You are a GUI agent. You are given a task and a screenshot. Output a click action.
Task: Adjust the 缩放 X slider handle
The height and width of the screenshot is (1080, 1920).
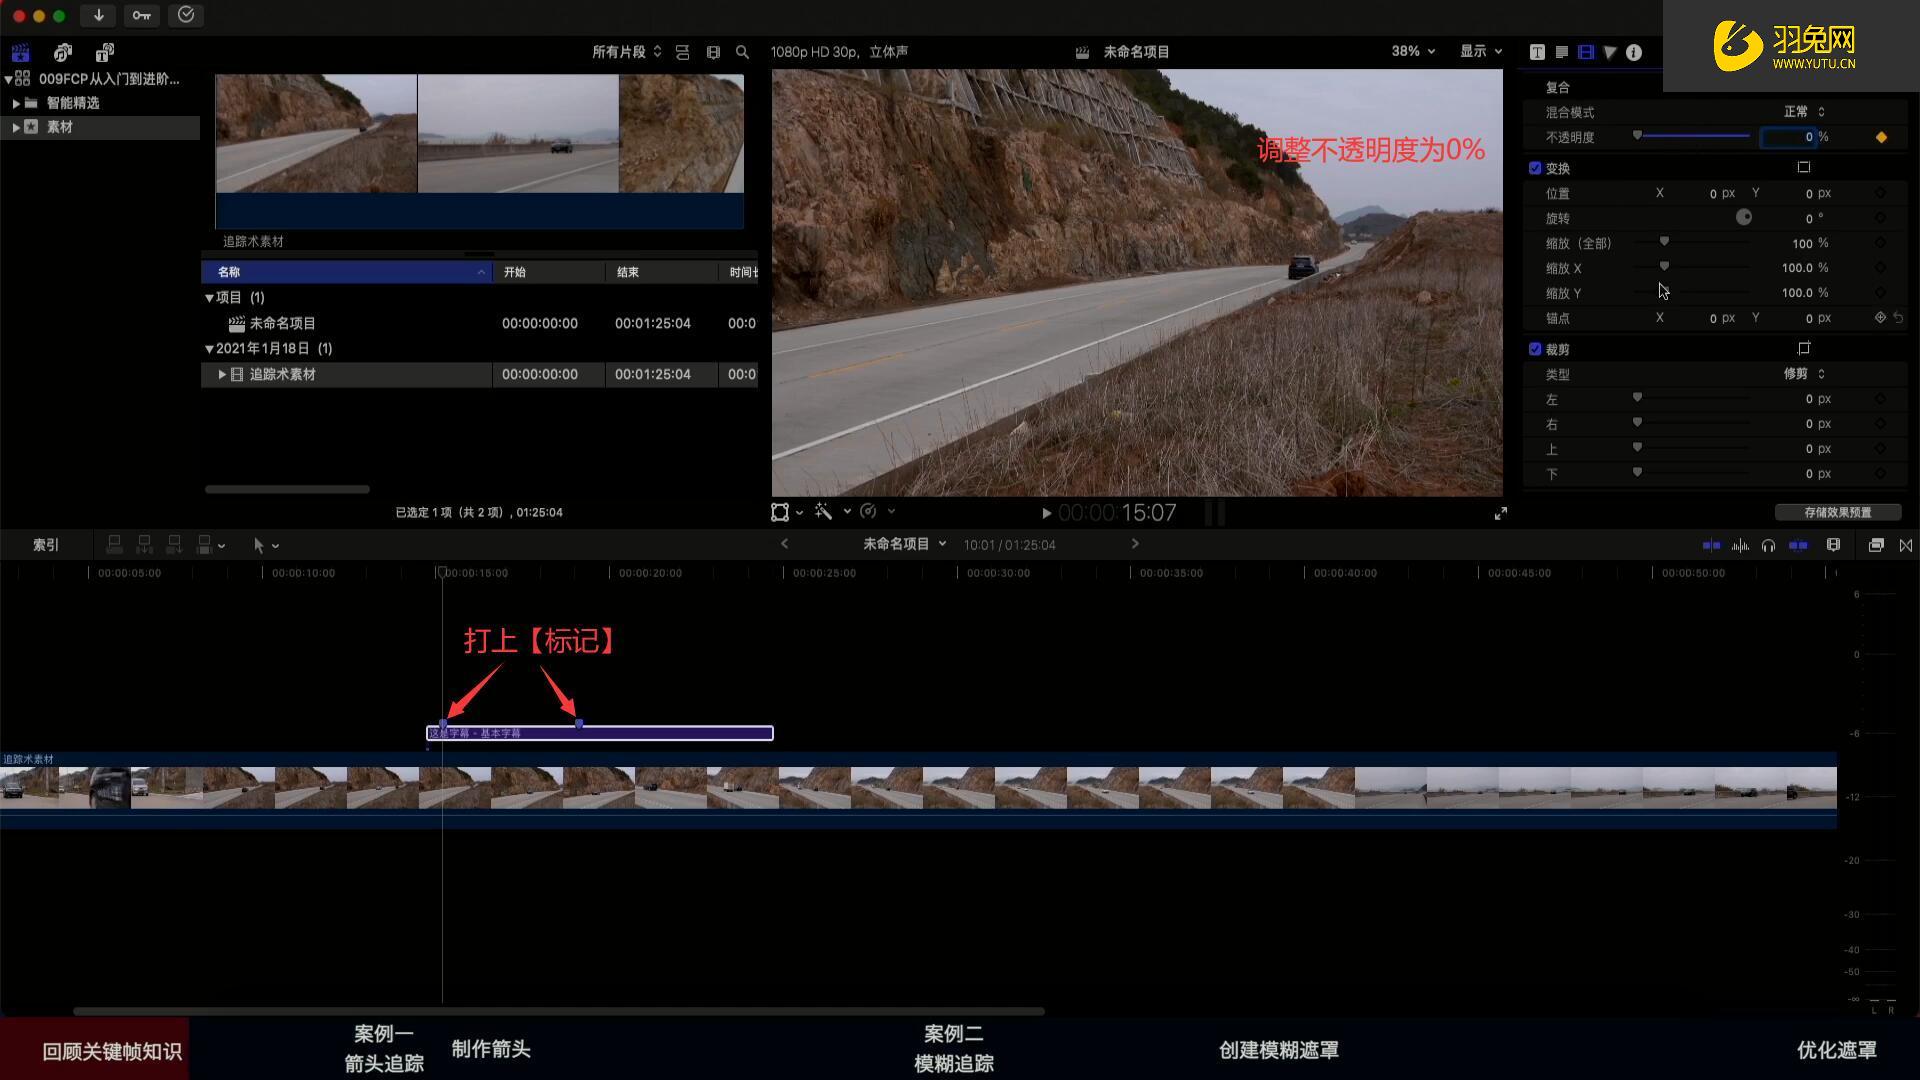coord(1665,267)
